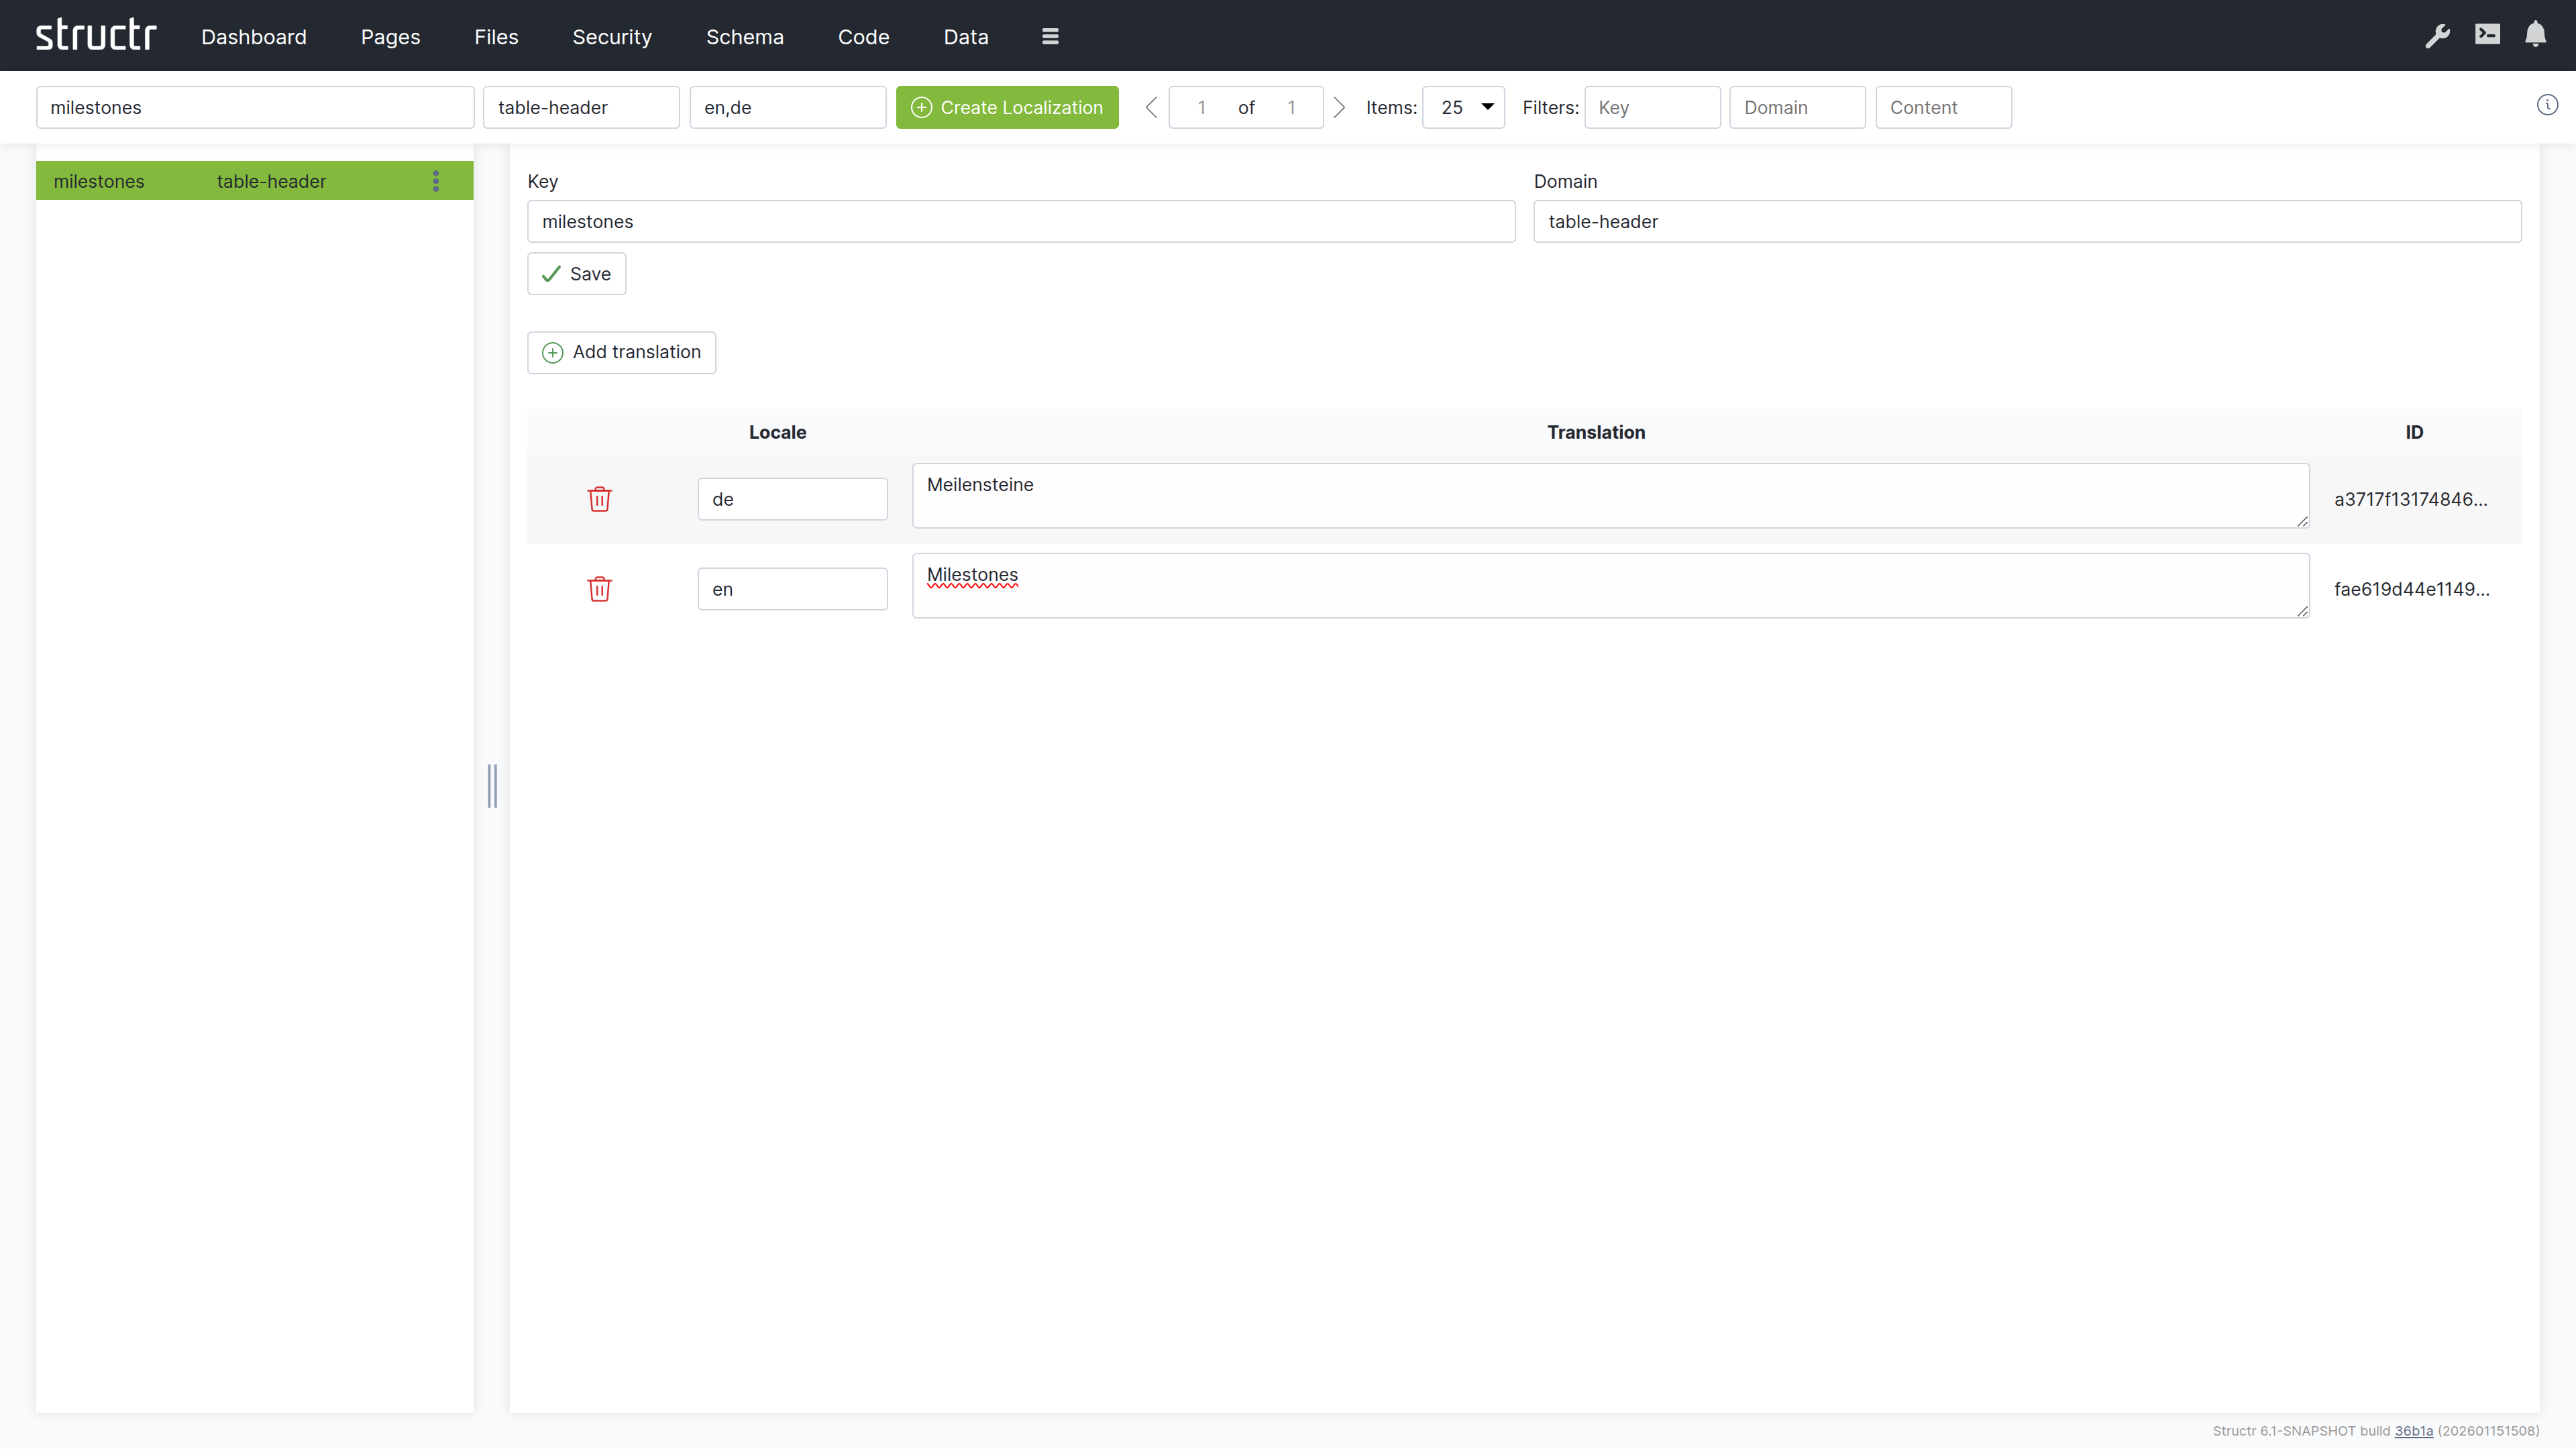Open the wrench configuration icon
The height and width of the screenshot is (1449, 2576).
2437,36
